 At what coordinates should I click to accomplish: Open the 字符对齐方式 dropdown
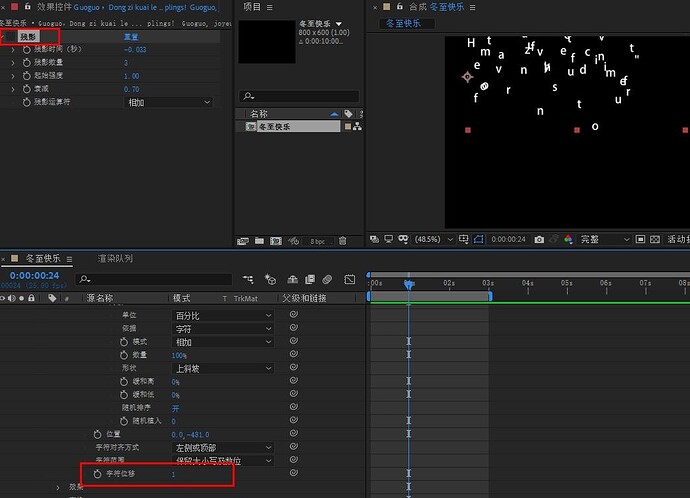(x=223, y=447)
